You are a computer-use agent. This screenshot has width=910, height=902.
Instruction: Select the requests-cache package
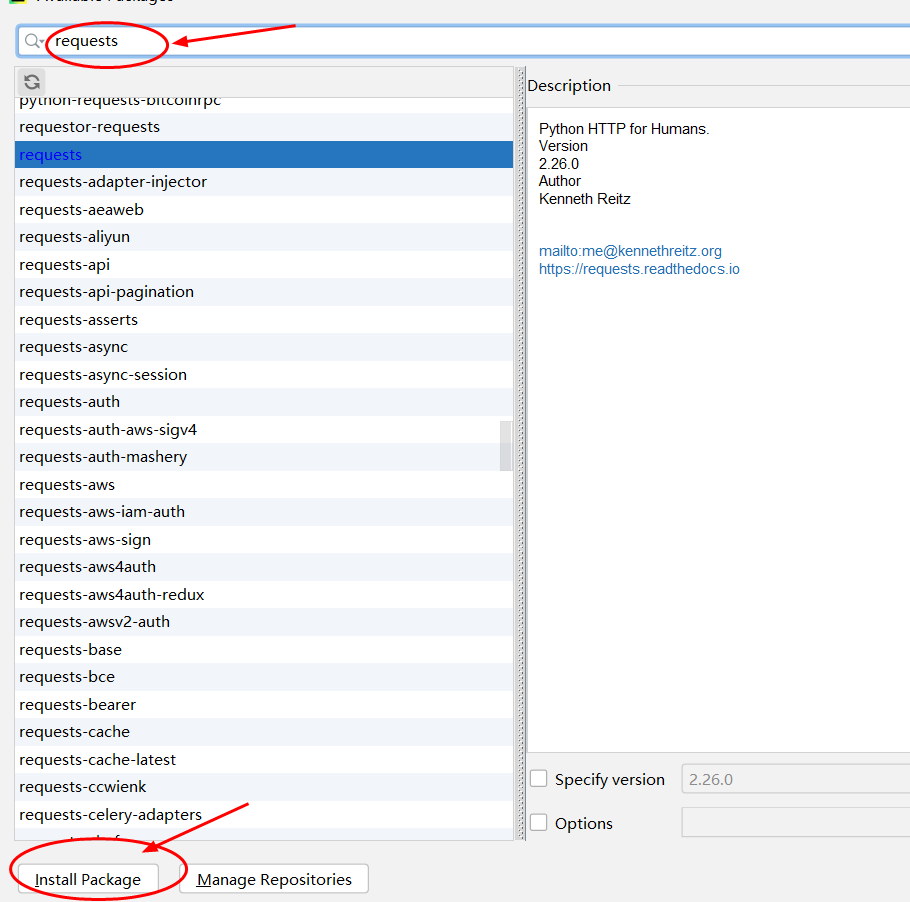263,732
